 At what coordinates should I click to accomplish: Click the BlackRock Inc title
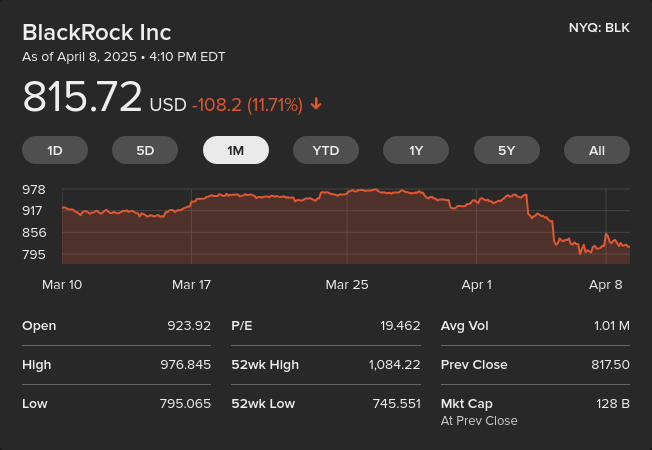tap(96, 32)
